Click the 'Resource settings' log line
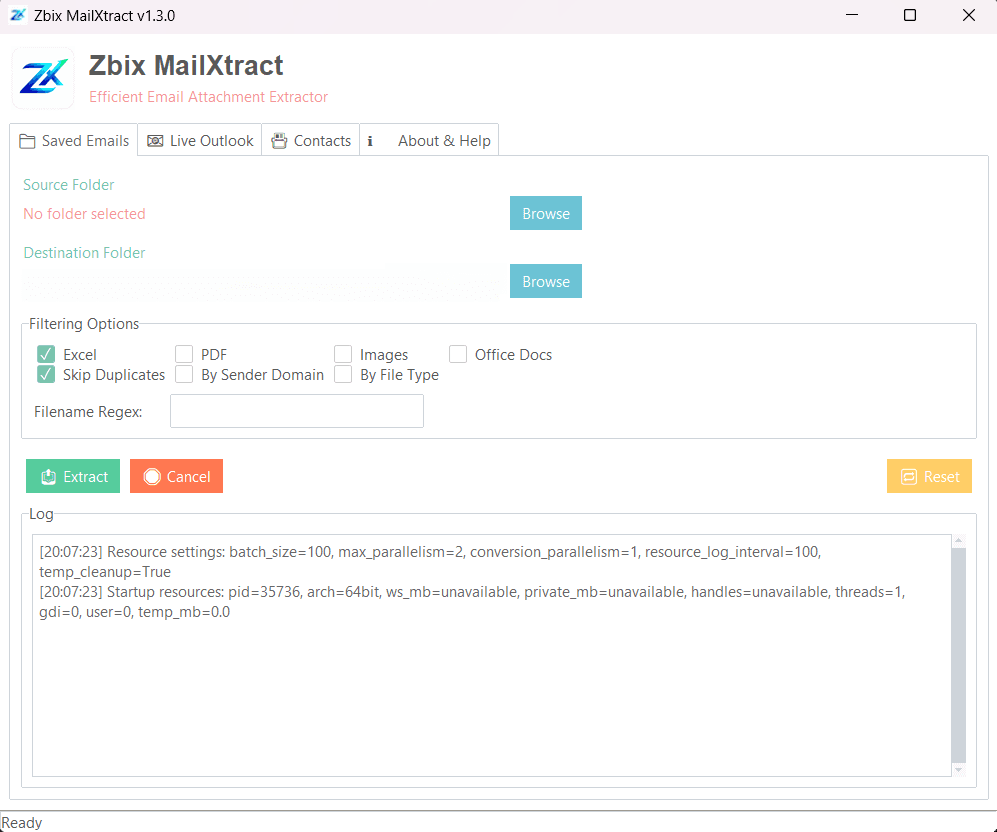Image resolution: width=997 pixels, height=832 pixels. 430,562
